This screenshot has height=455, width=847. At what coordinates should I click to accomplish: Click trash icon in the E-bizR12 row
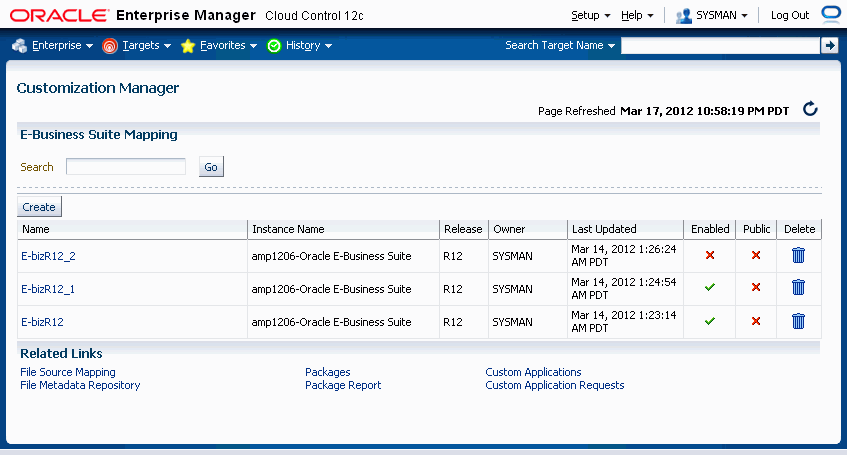click(x=798, y=321)
